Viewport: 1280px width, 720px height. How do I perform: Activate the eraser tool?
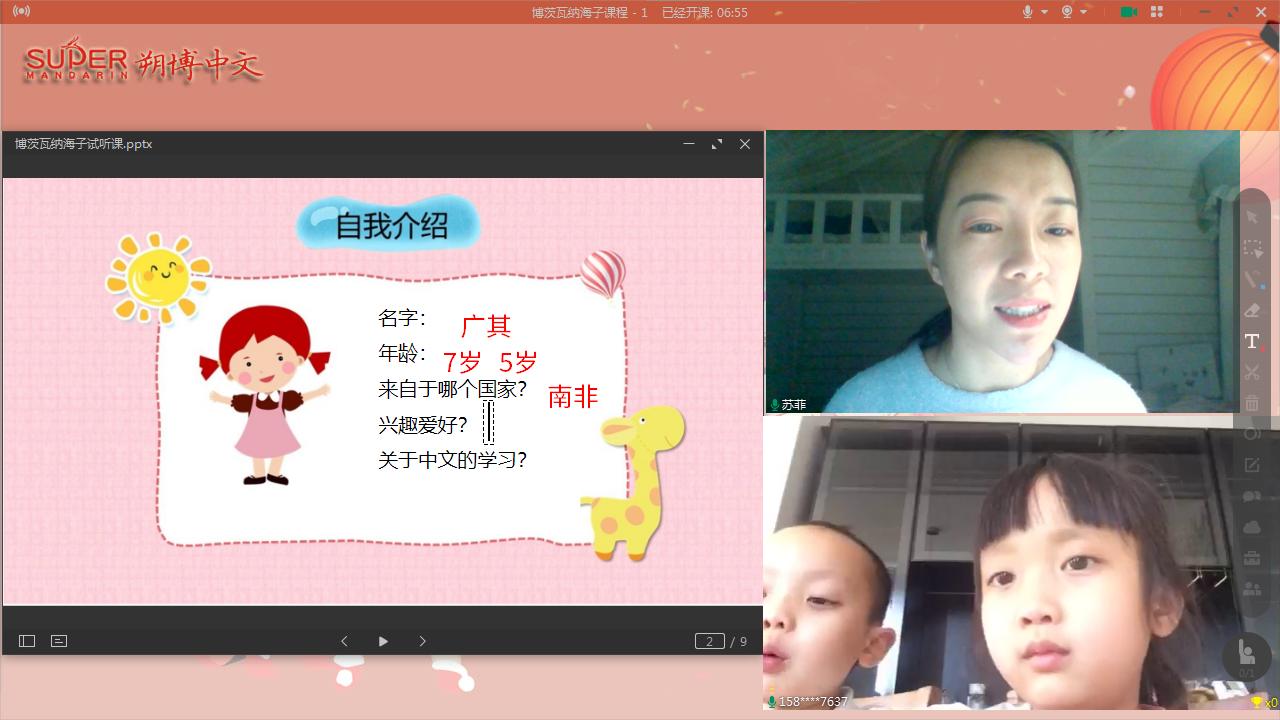click(x=1252, y=310)
